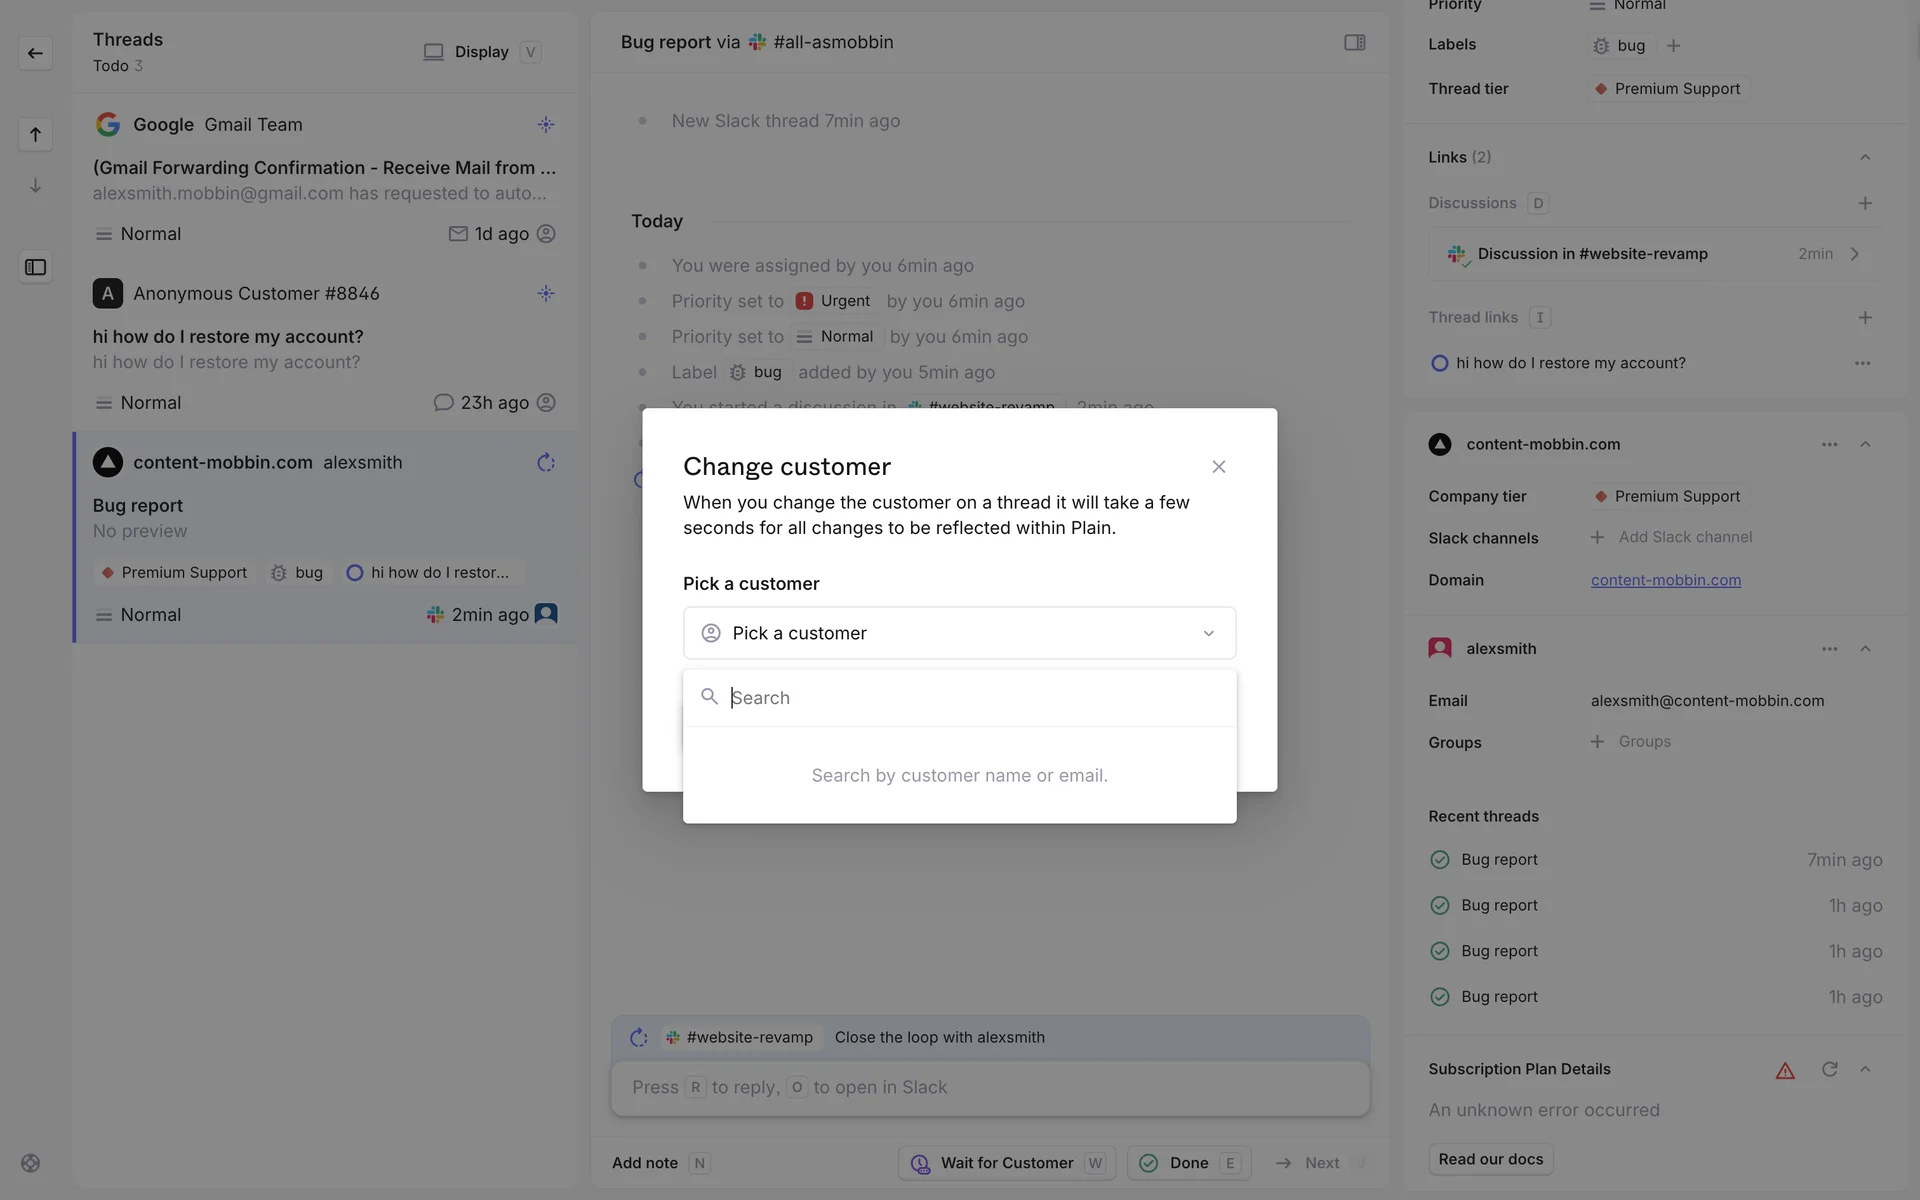The width and height of the screenshot is (1920, 1200).
Task: Collapse the Links section
Action: (x=1865, y=157)
